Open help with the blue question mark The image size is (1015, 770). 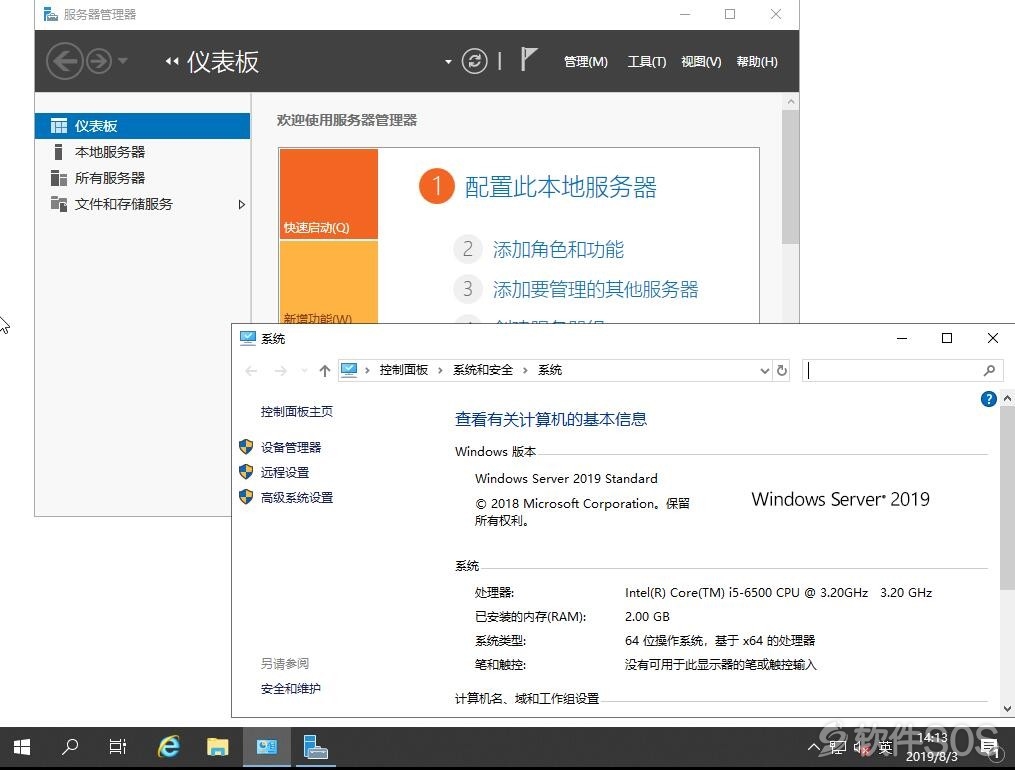coord(988,399)
